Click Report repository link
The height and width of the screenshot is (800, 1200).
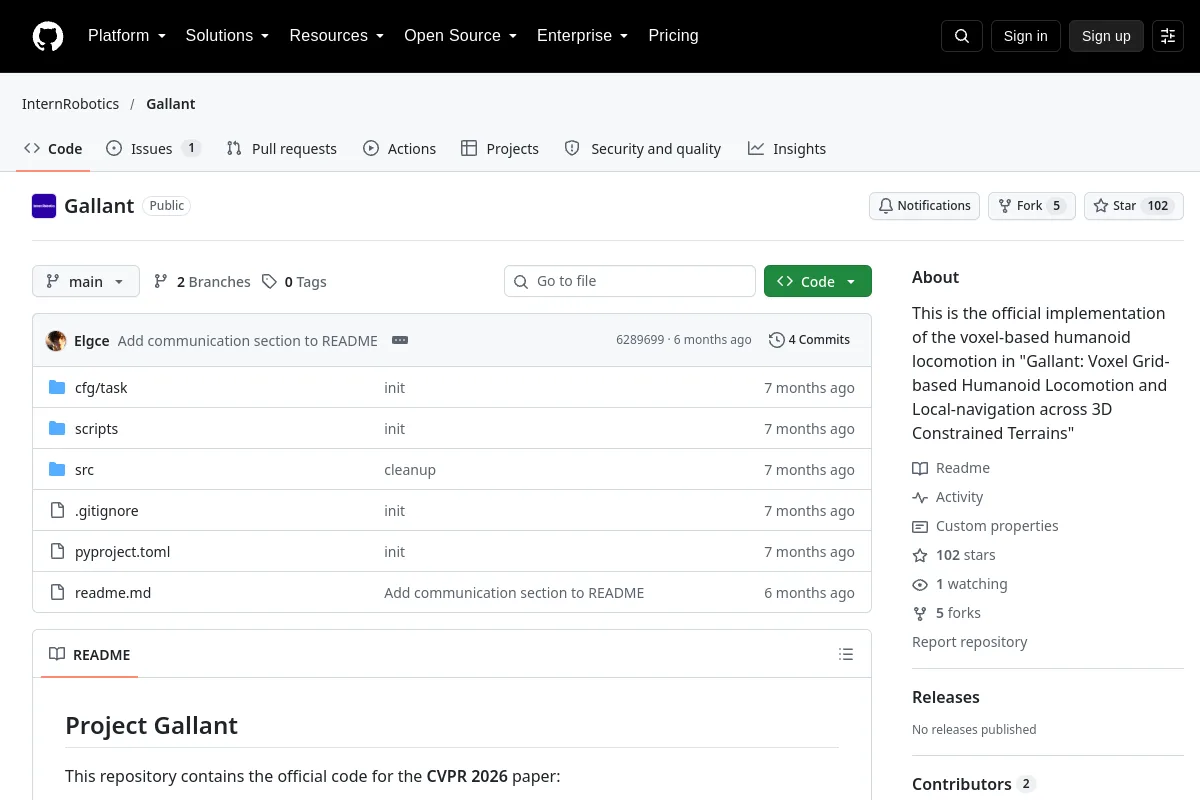pos(969,642)
